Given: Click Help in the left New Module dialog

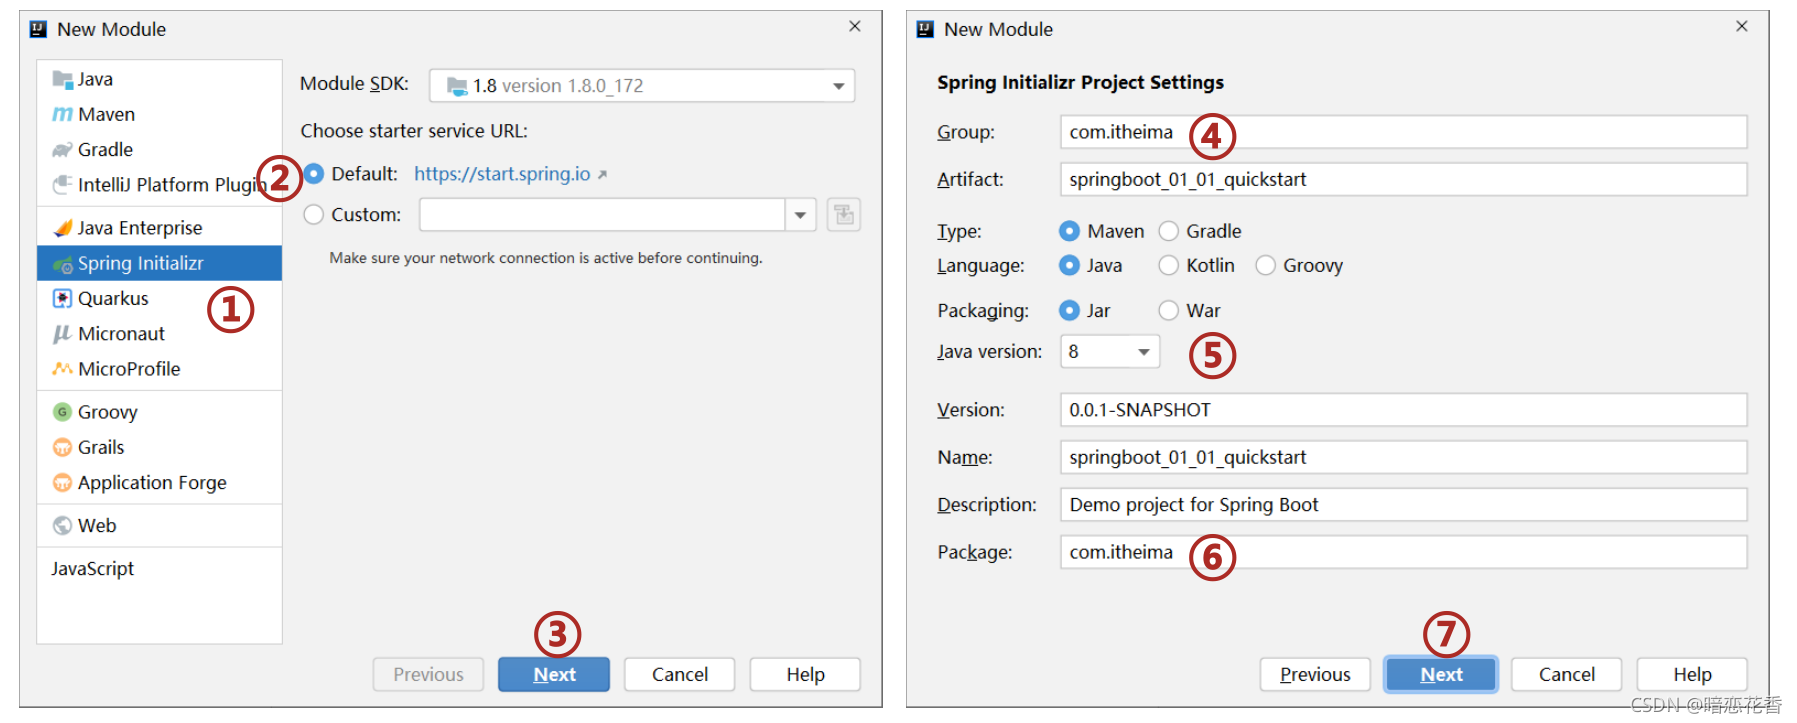Looking at the screenshot, I should pos(805,674).
